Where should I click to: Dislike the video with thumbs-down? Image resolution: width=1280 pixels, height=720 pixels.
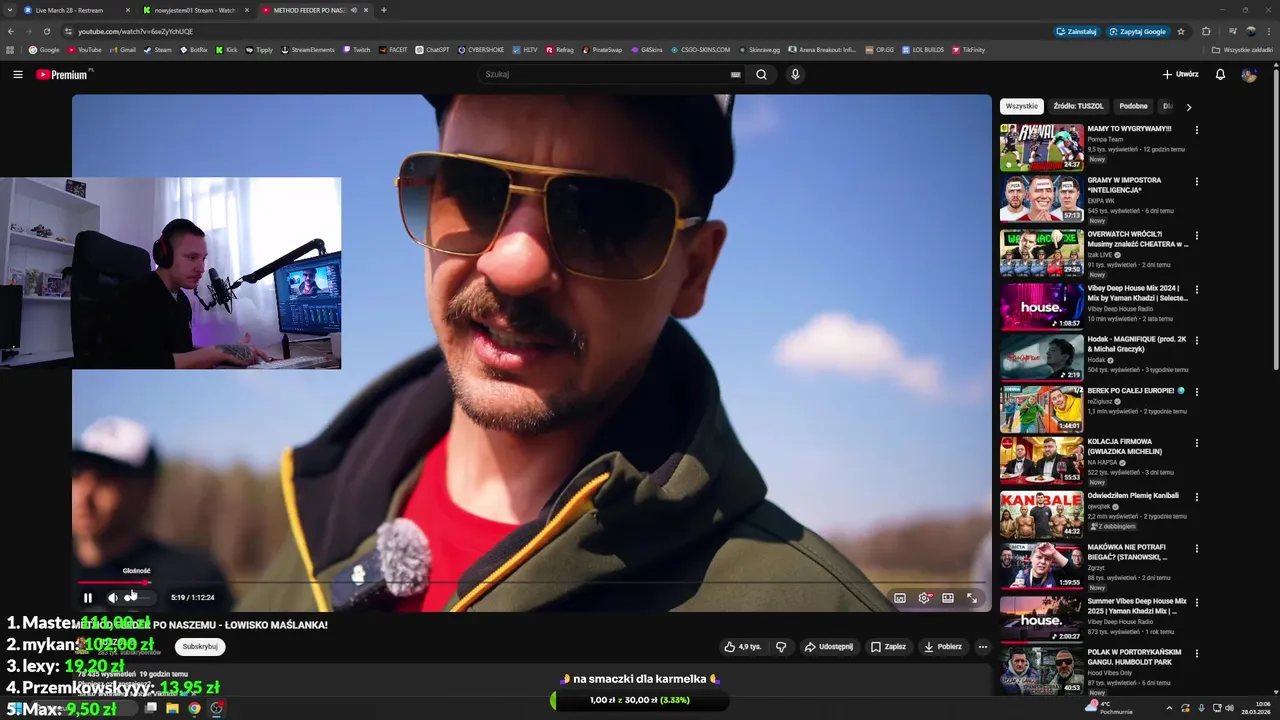click(781, 647)
